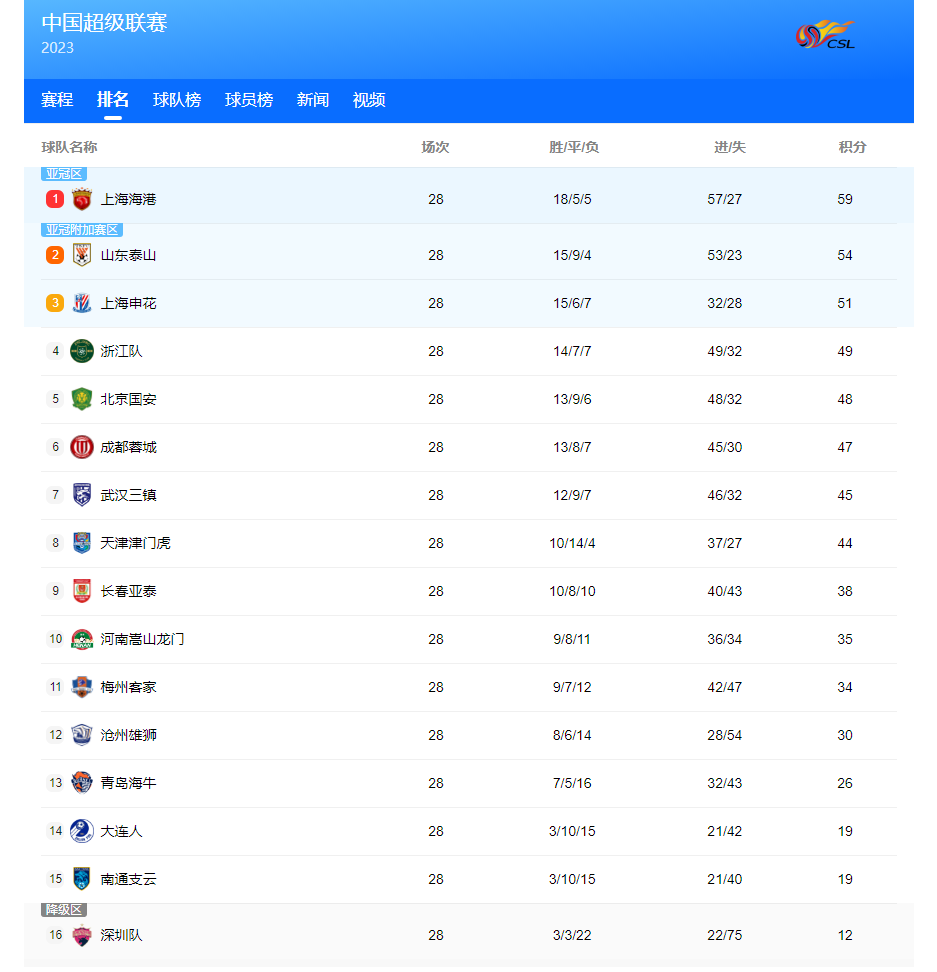This screenshot has width=937, height=972.
Task: Open team link 天津津门虎
Action: point(136,543)
